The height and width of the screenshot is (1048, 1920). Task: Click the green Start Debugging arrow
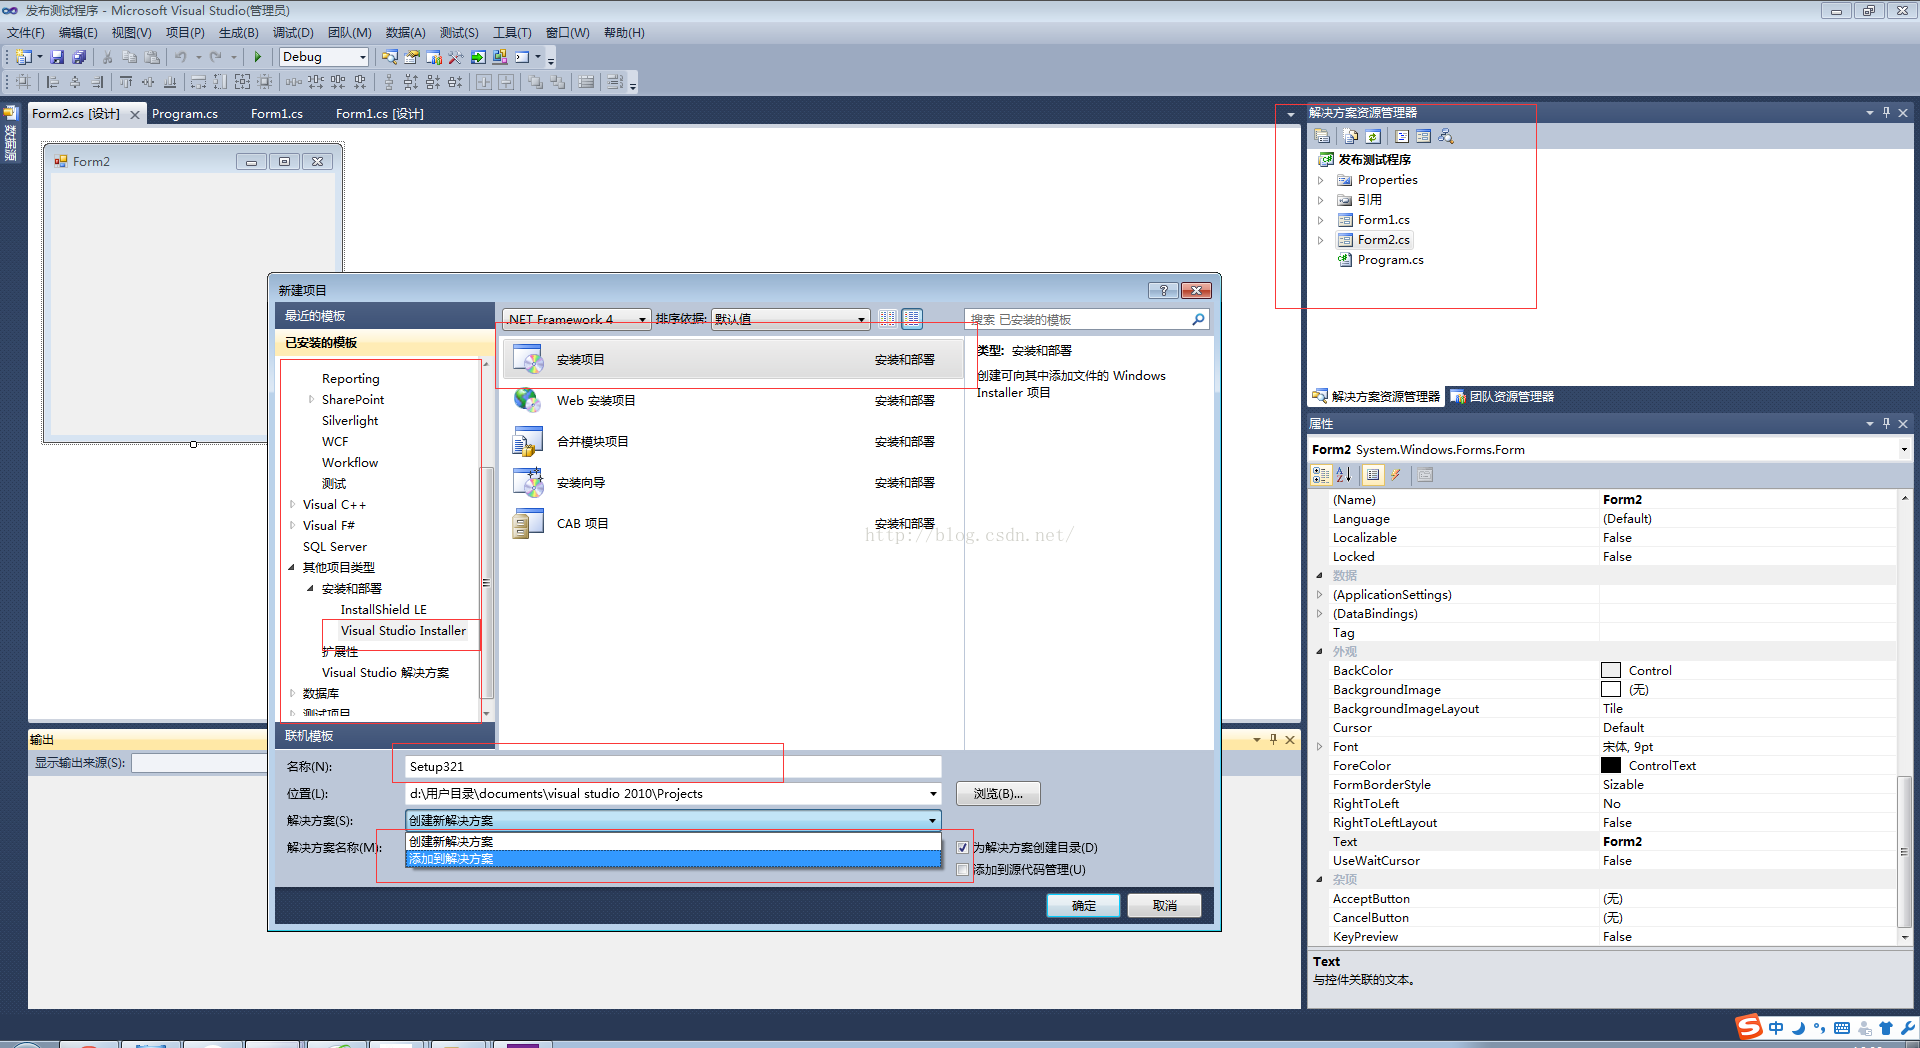pyautogui.click(x=257, y=57)
